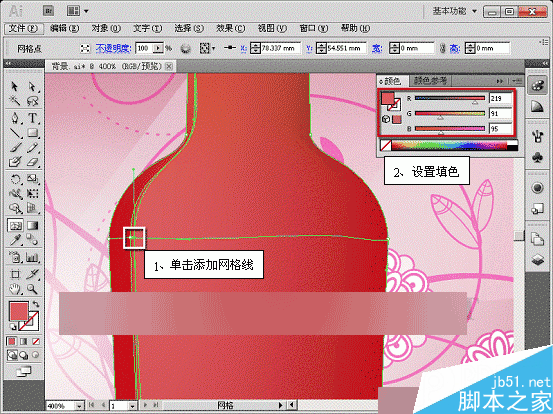Set paint mode to None button

pos(36,341)
